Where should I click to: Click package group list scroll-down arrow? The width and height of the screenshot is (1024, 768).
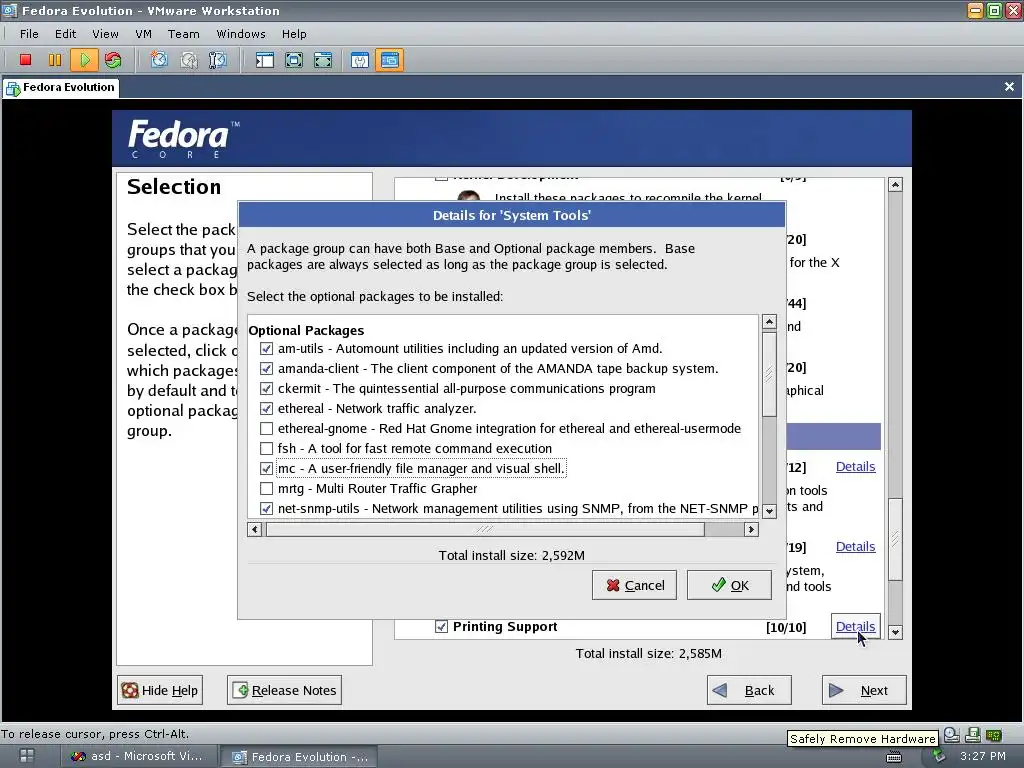coord(895,632)
